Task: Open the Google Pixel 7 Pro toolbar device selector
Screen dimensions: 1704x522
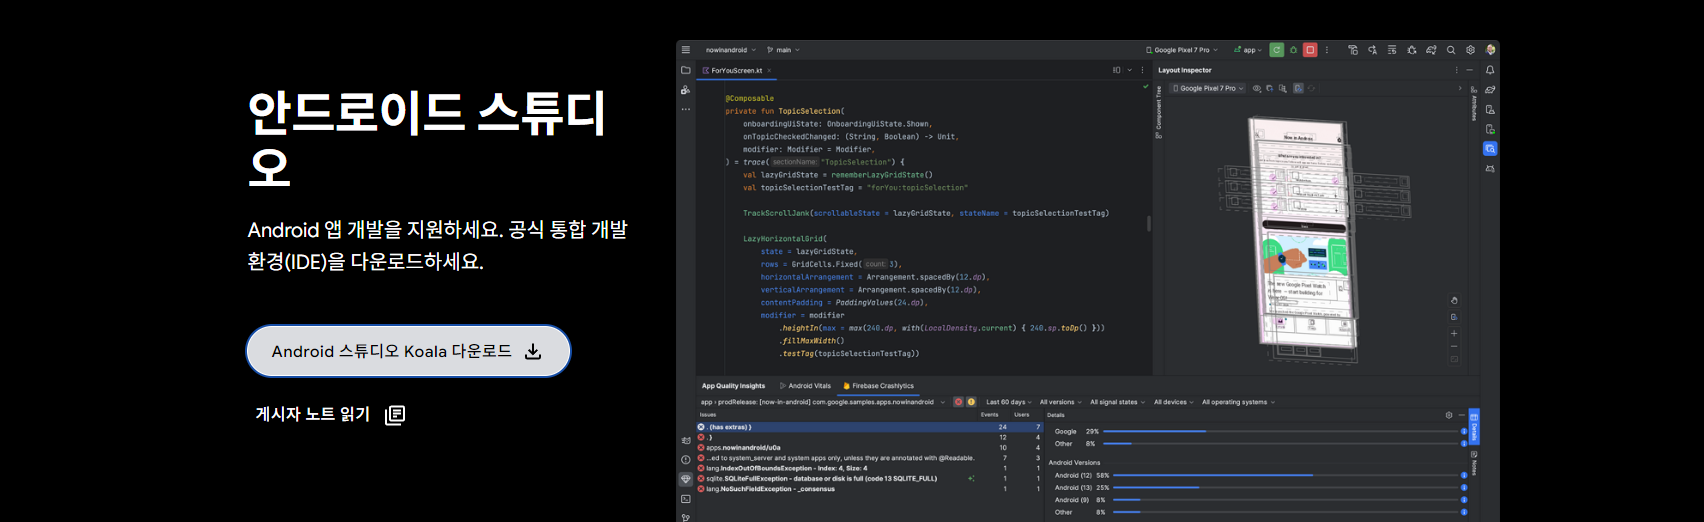Action: pyautogui.click(x=1182, y=50)
